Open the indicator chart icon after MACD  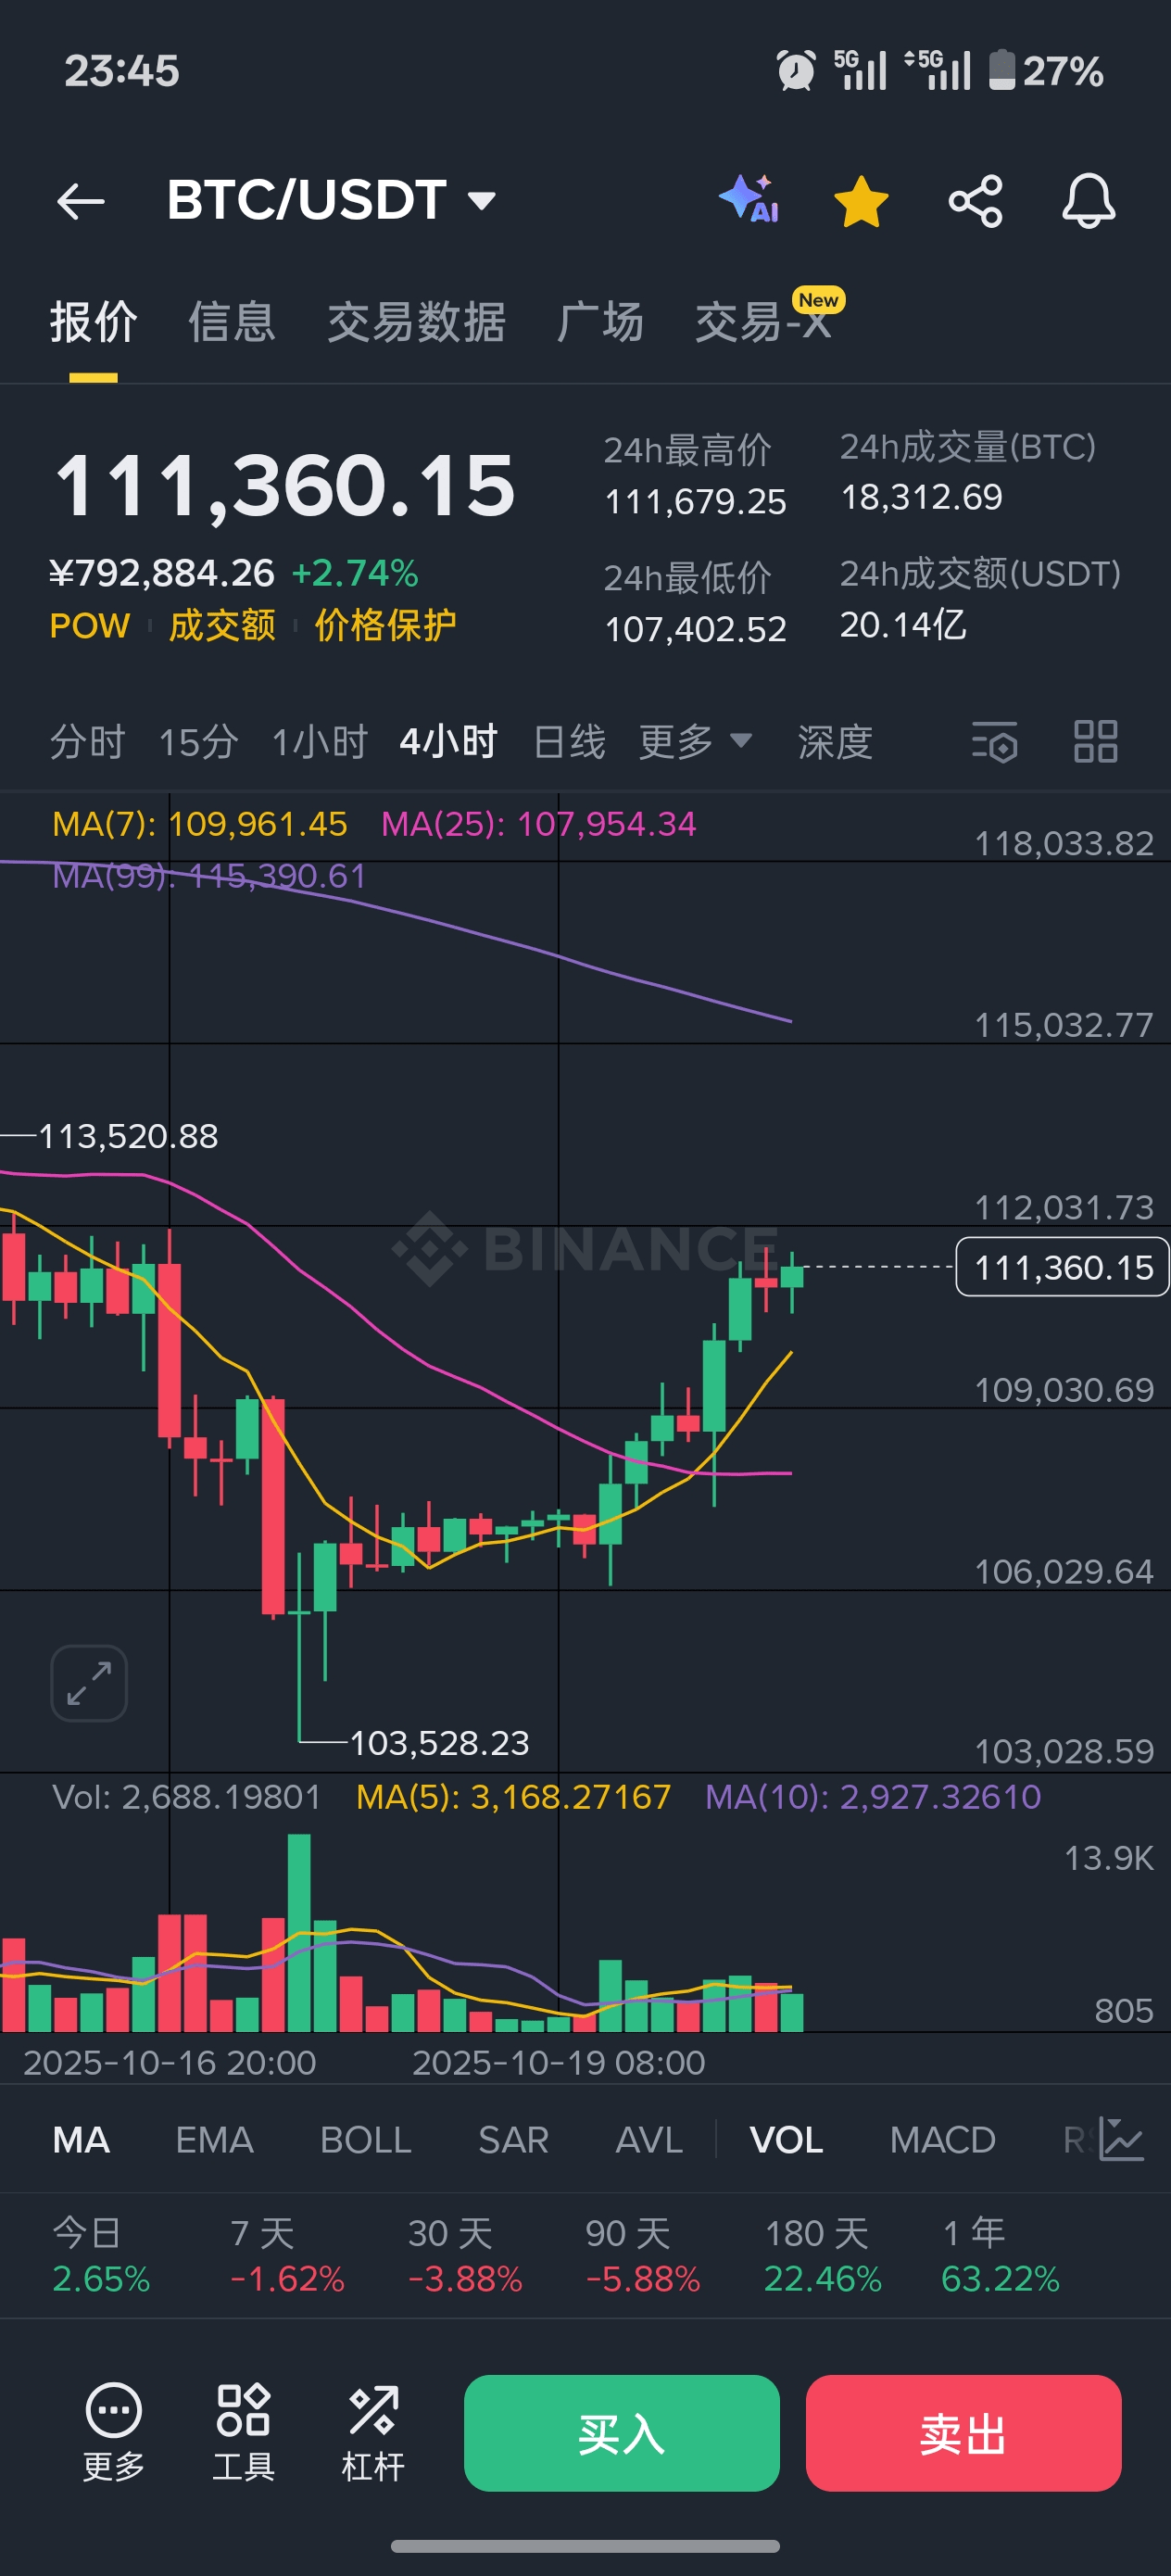point(1121,2139)
